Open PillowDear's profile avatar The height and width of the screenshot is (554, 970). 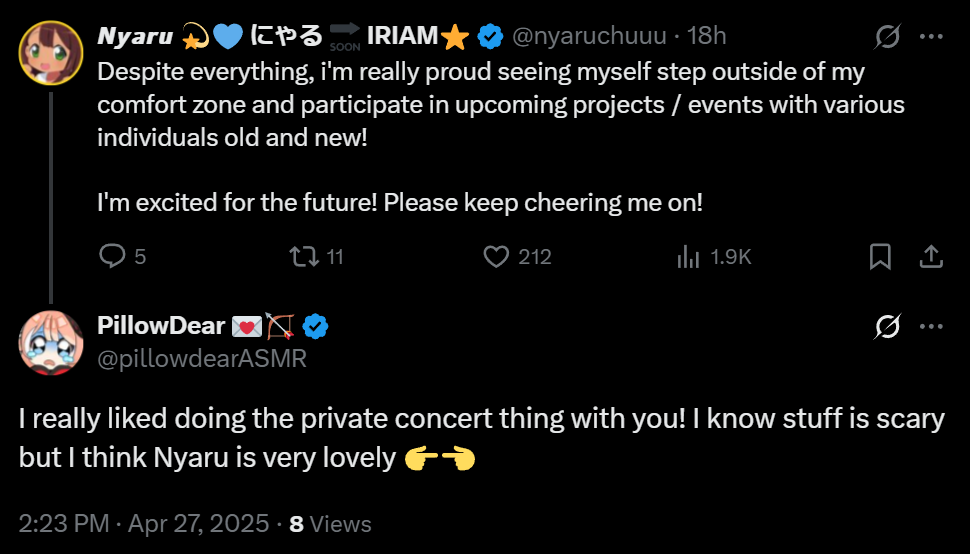click(50, 342)
